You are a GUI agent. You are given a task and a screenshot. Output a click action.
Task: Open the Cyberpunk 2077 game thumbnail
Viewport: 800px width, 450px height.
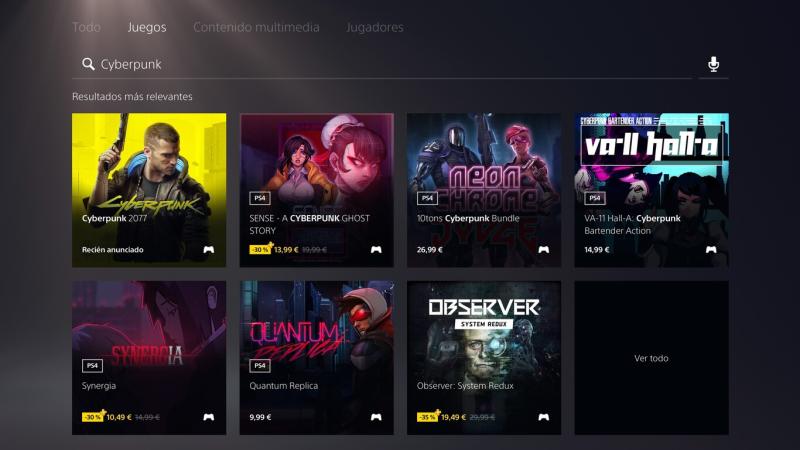click(x=149, y=190)
